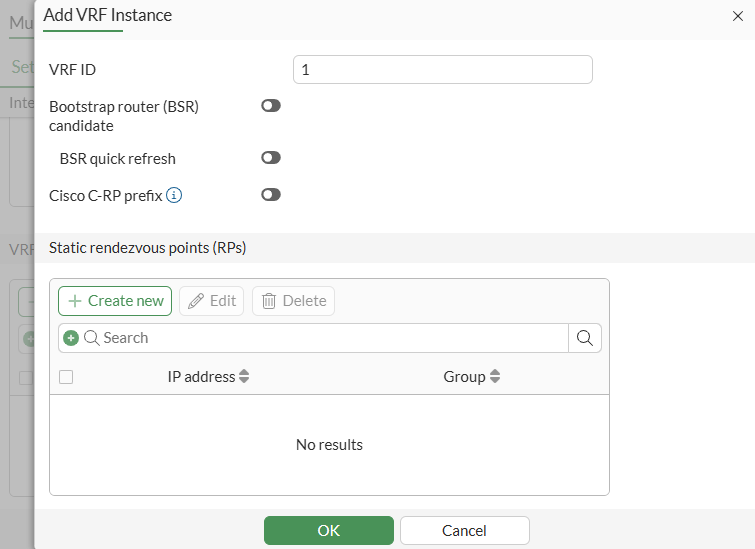
Task: Click the Edit pencil button
Action: pos(211,301)
